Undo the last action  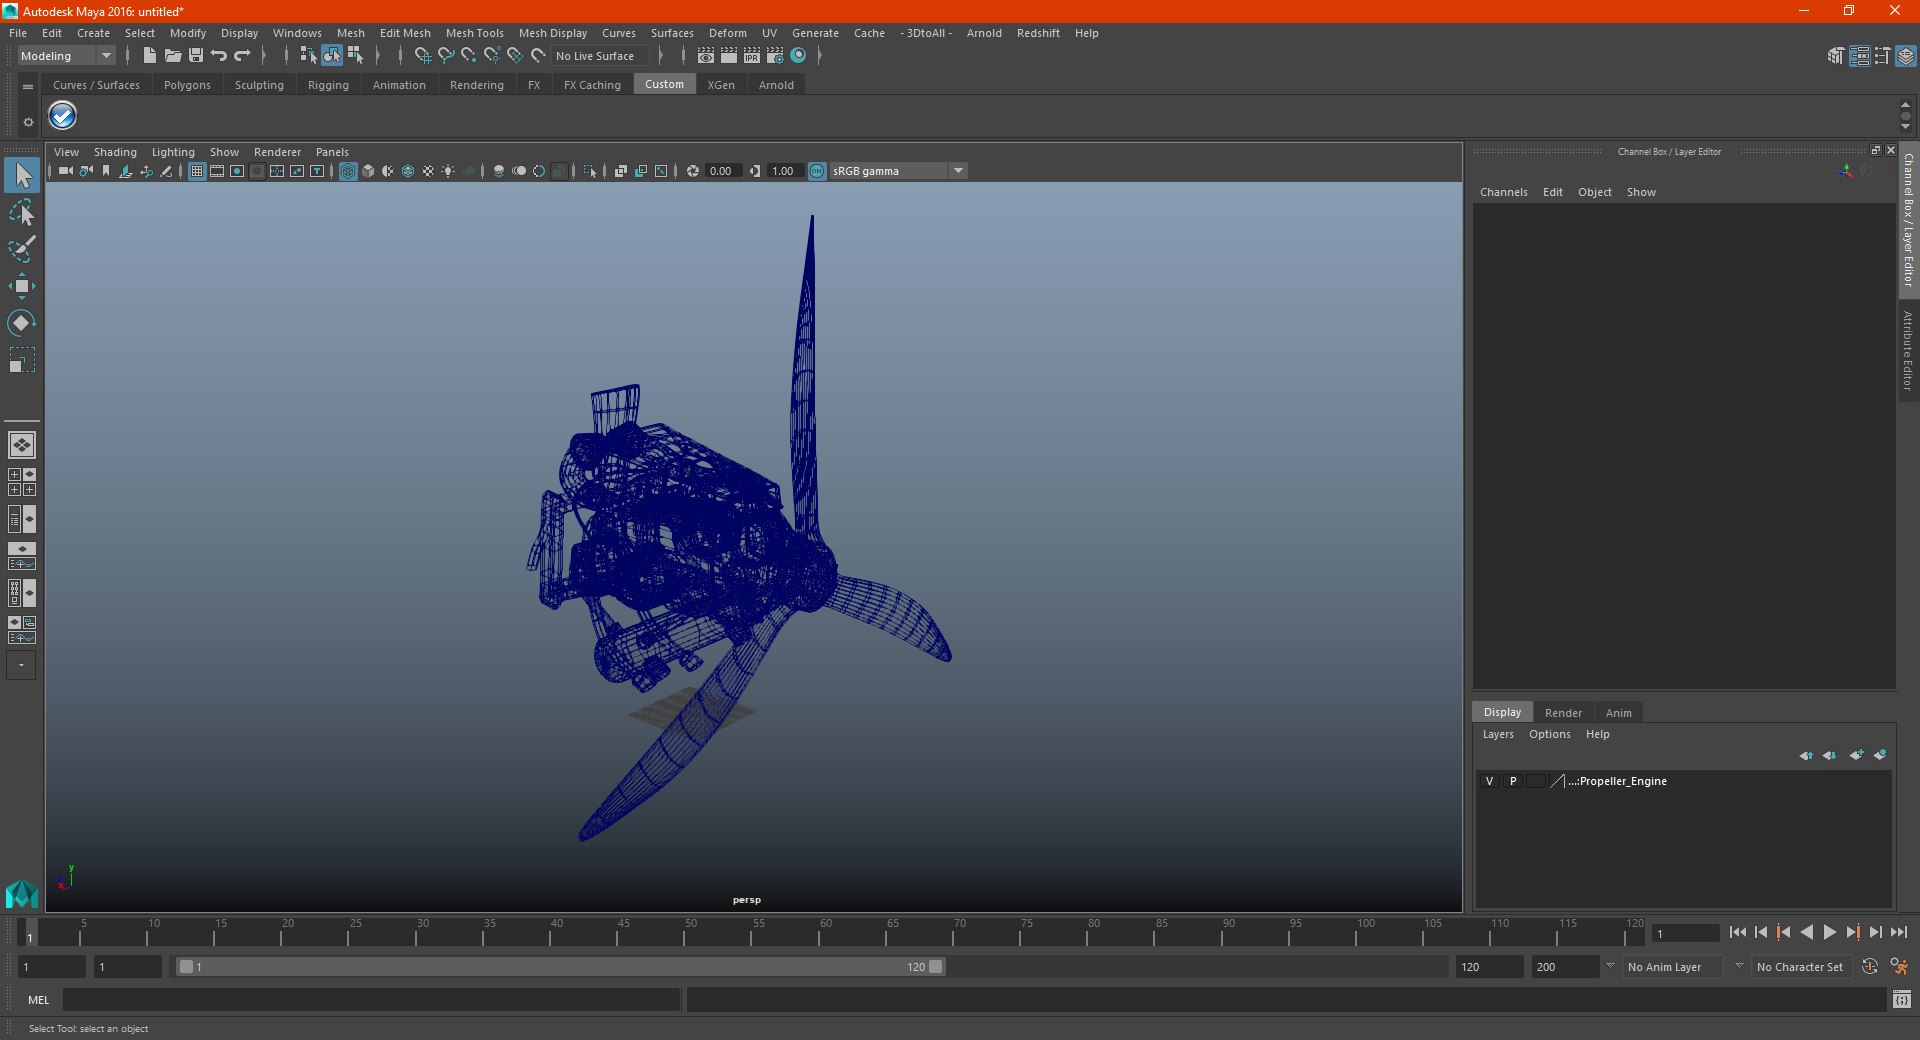(219, 56)
